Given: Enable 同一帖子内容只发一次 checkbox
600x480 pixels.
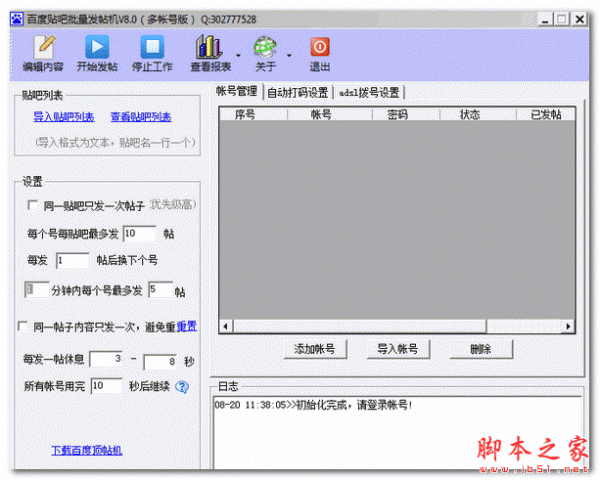Looking at the screenshot, I should [23, 326].
